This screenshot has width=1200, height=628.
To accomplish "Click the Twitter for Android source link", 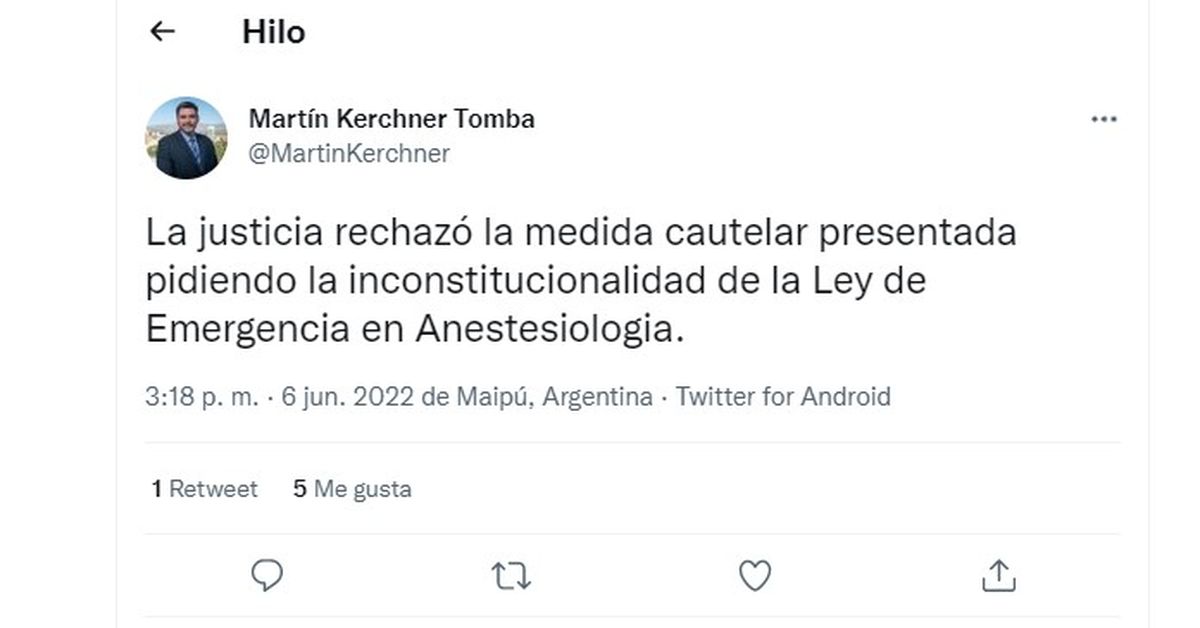I will point(783,397).
